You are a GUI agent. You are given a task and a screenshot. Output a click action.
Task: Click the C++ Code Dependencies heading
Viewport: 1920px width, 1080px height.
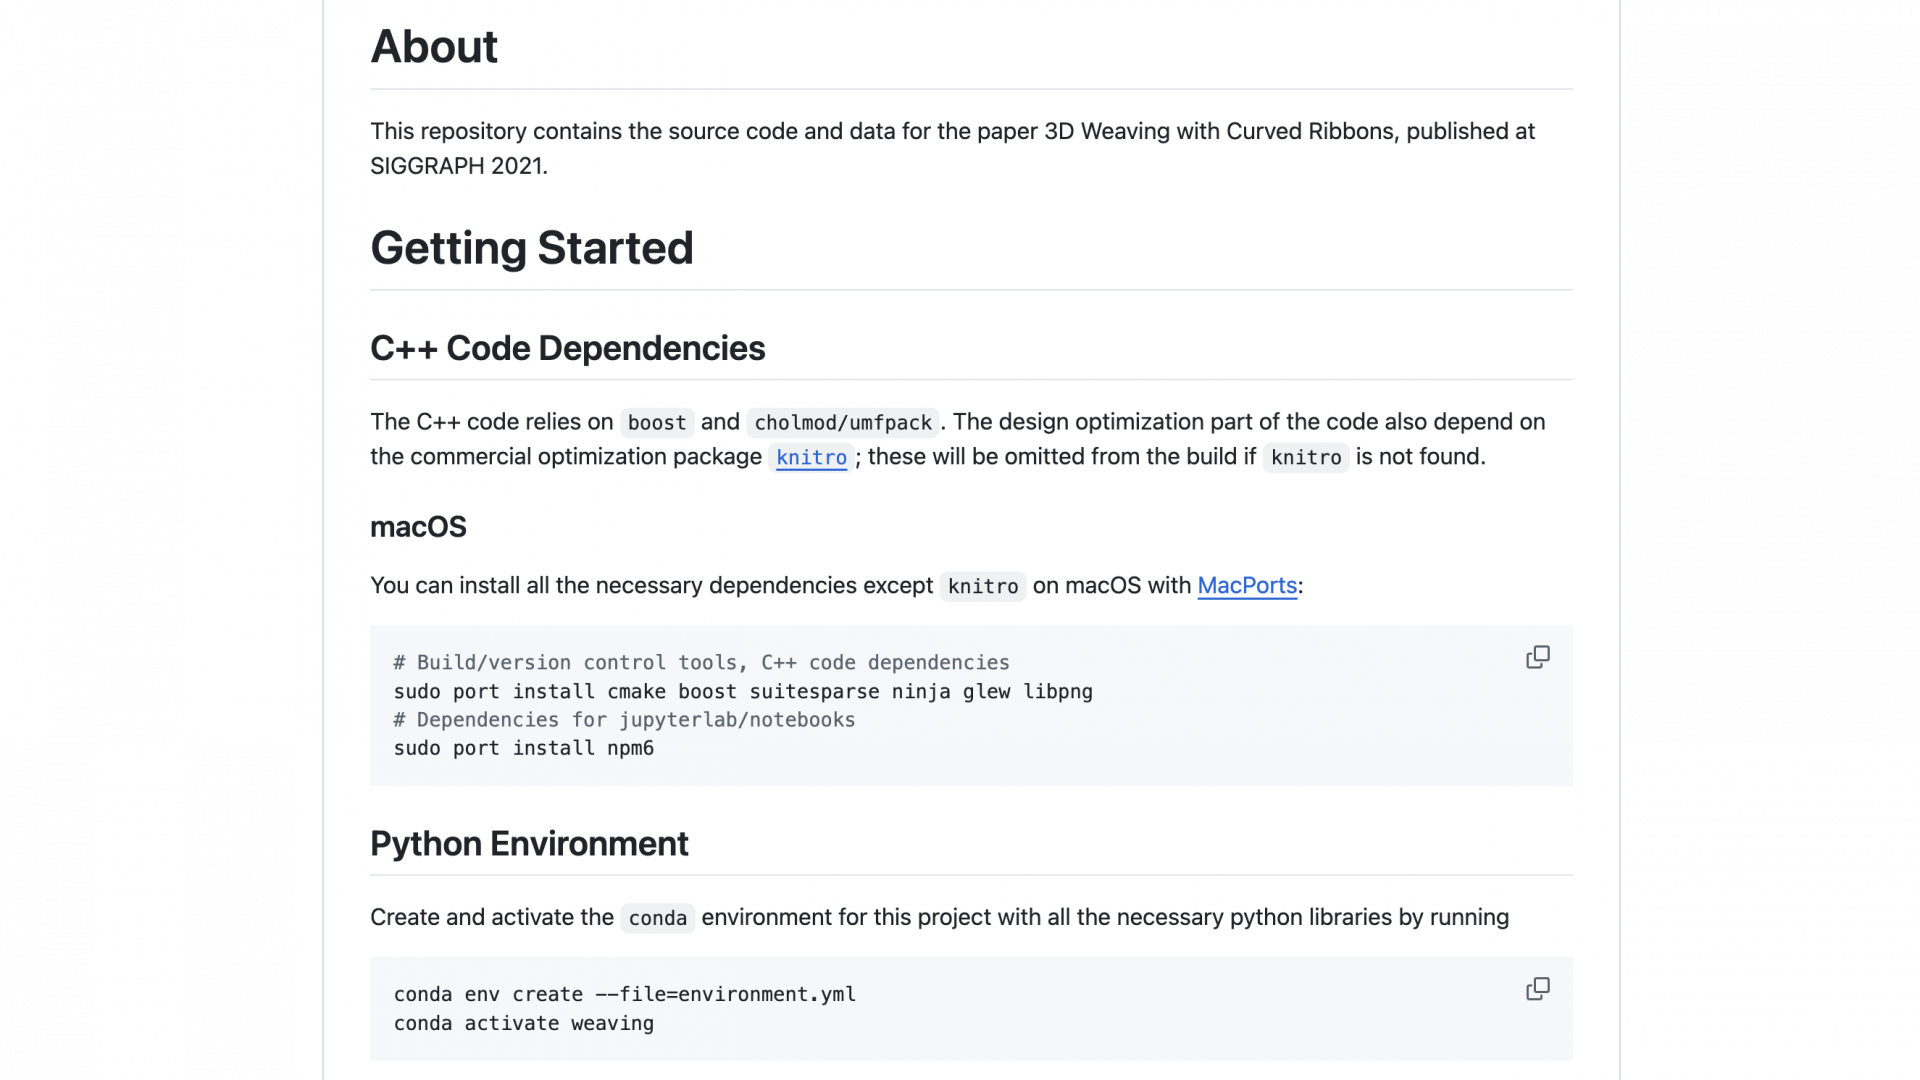click(x=567, y=348)
